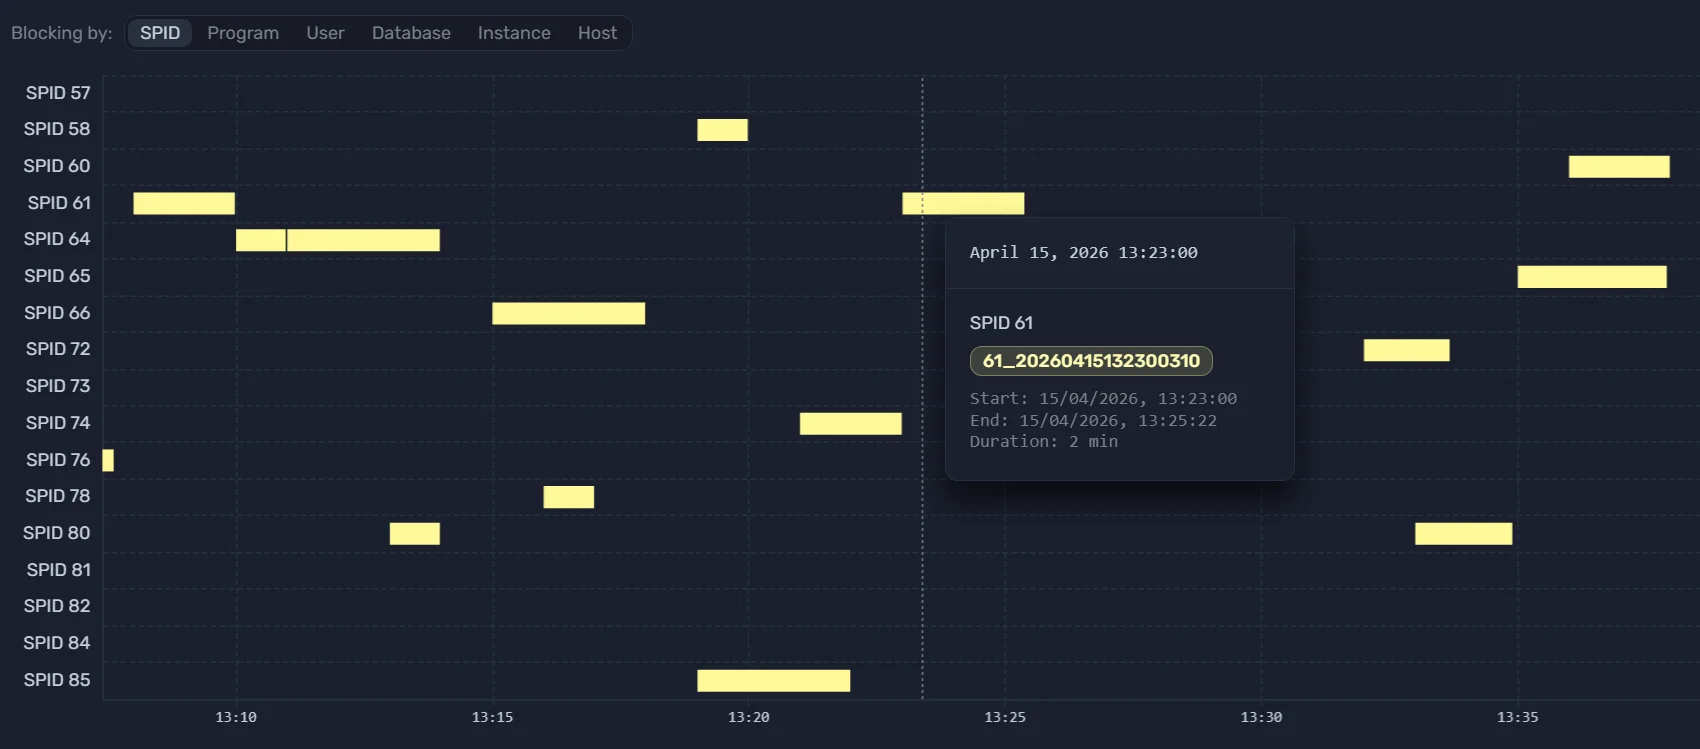
Task: Click the SPID 57 row label
Action: tap(58, 93)
